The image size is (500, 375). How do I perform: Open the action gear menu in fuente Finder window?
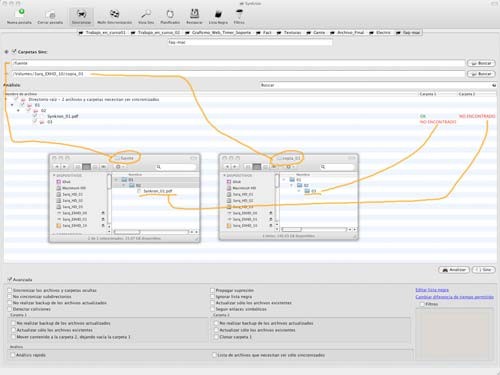(x=119, y=166)
